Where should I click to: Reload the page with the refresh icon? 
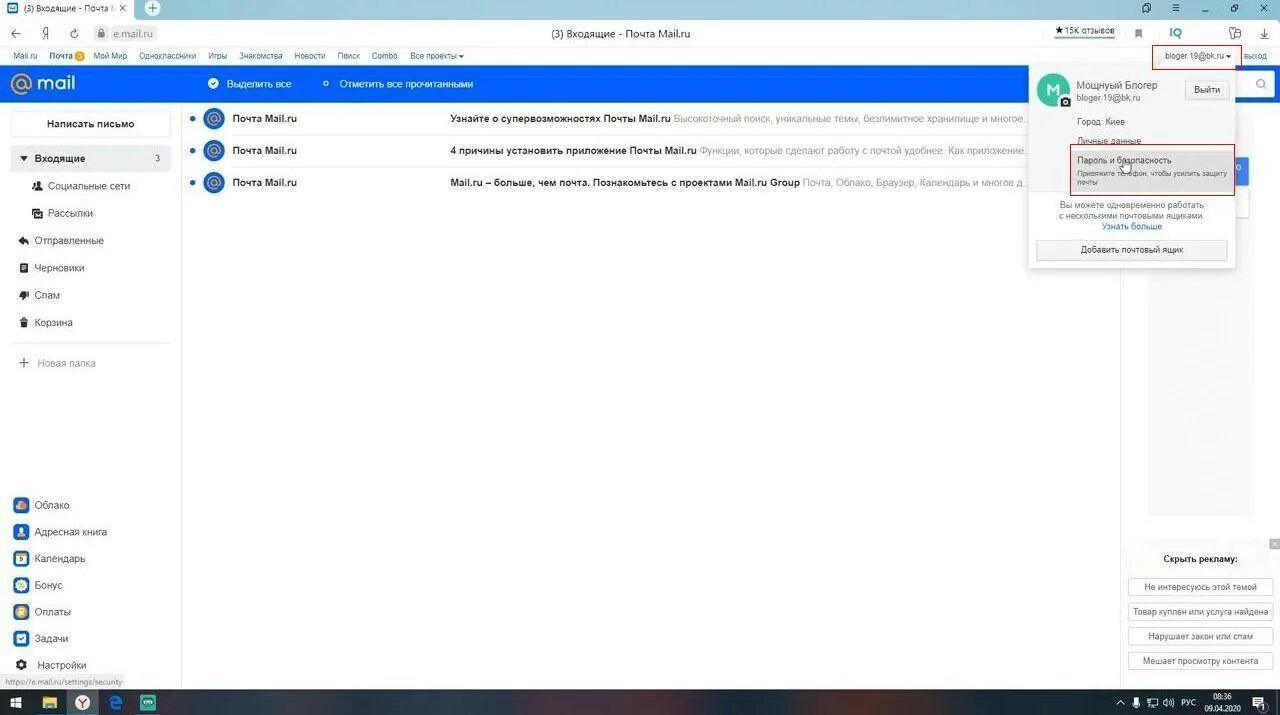(x=74, y=33)
